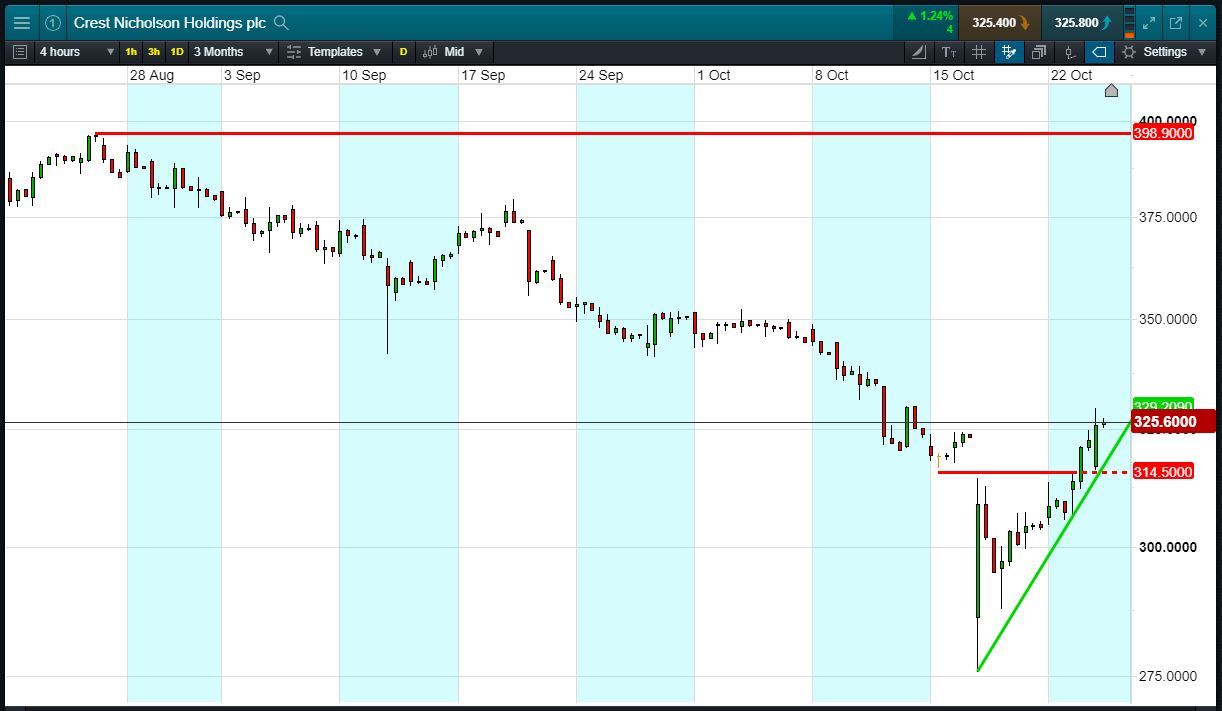Click the circled number one chart indicator
Image resolution: width=1222 pixels, height=711 pixels.
point(53,22)
